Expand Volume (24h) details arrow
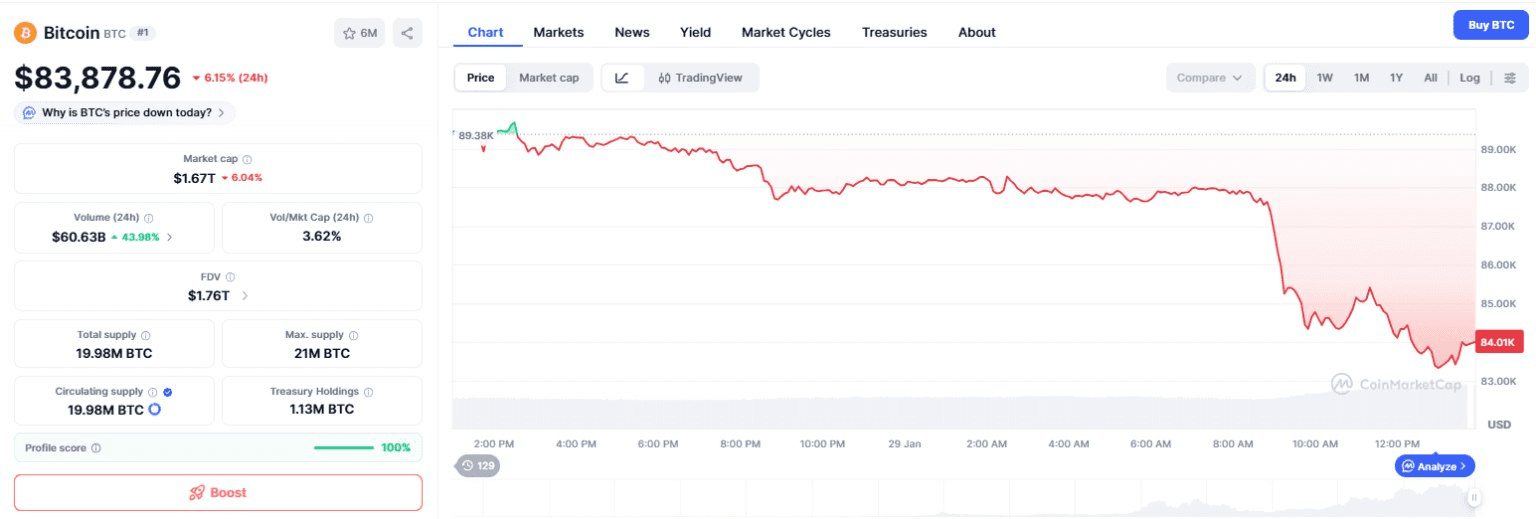 (x=169, y=237)
